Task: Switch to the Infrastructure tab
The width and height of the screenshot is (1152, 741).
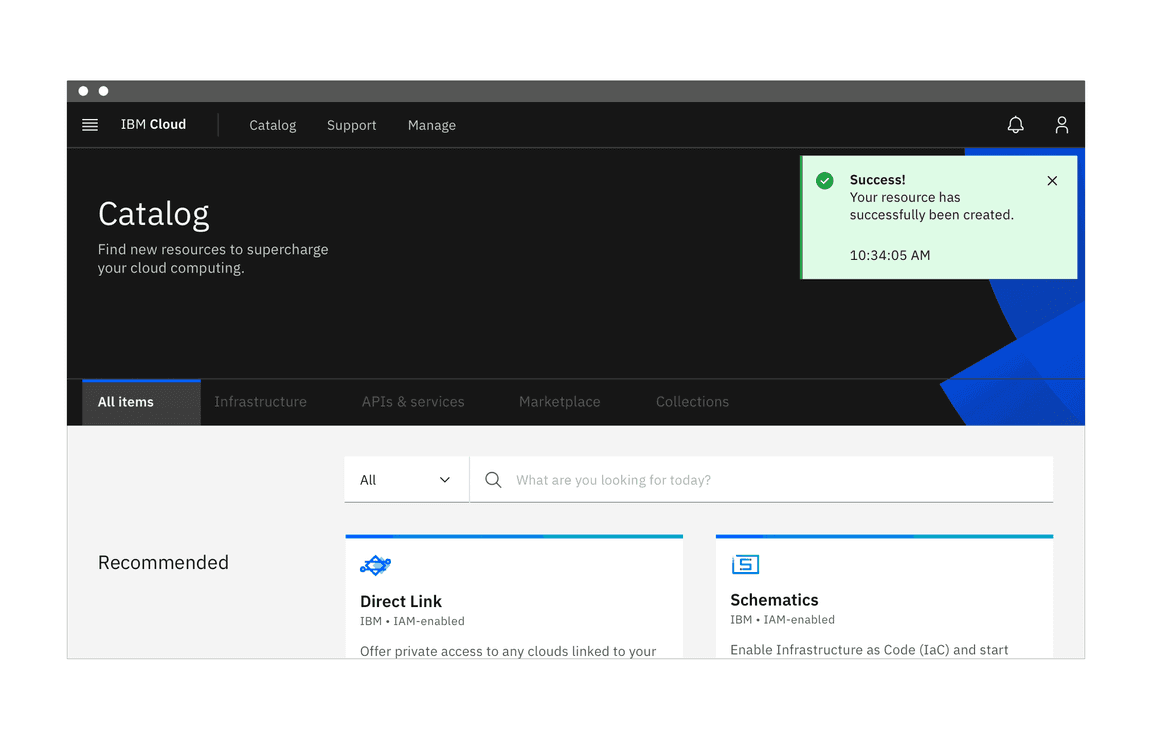Action: tap(260, 401)
